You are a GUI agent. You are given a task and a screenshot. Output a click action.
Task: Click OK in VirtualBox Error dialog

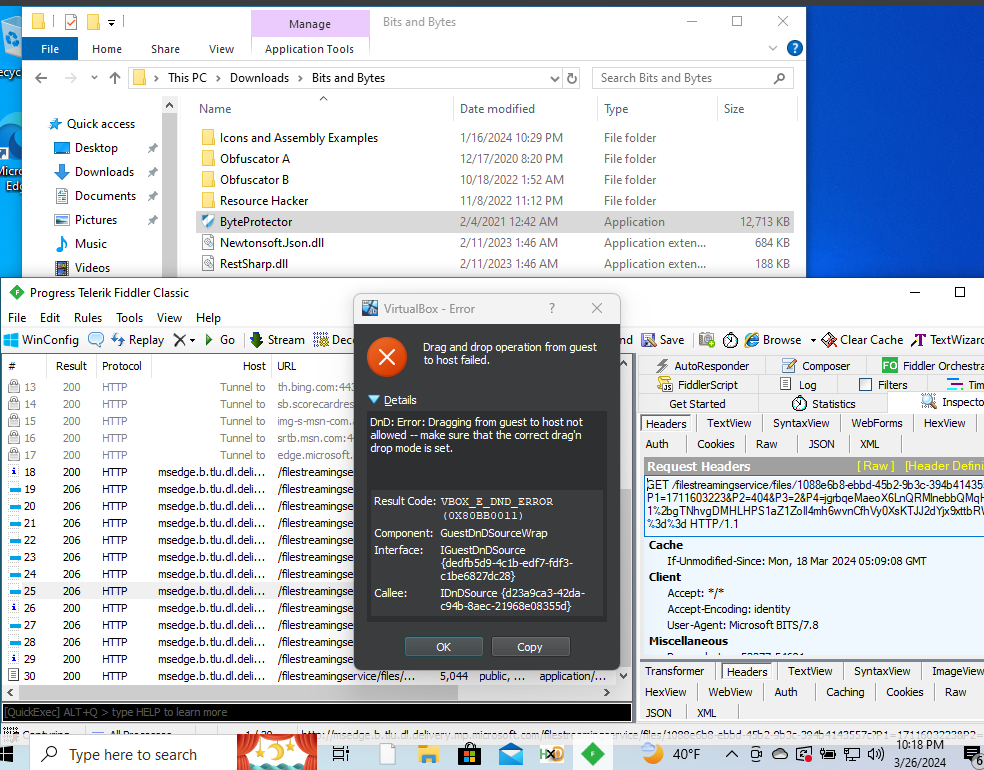(444, 647)
